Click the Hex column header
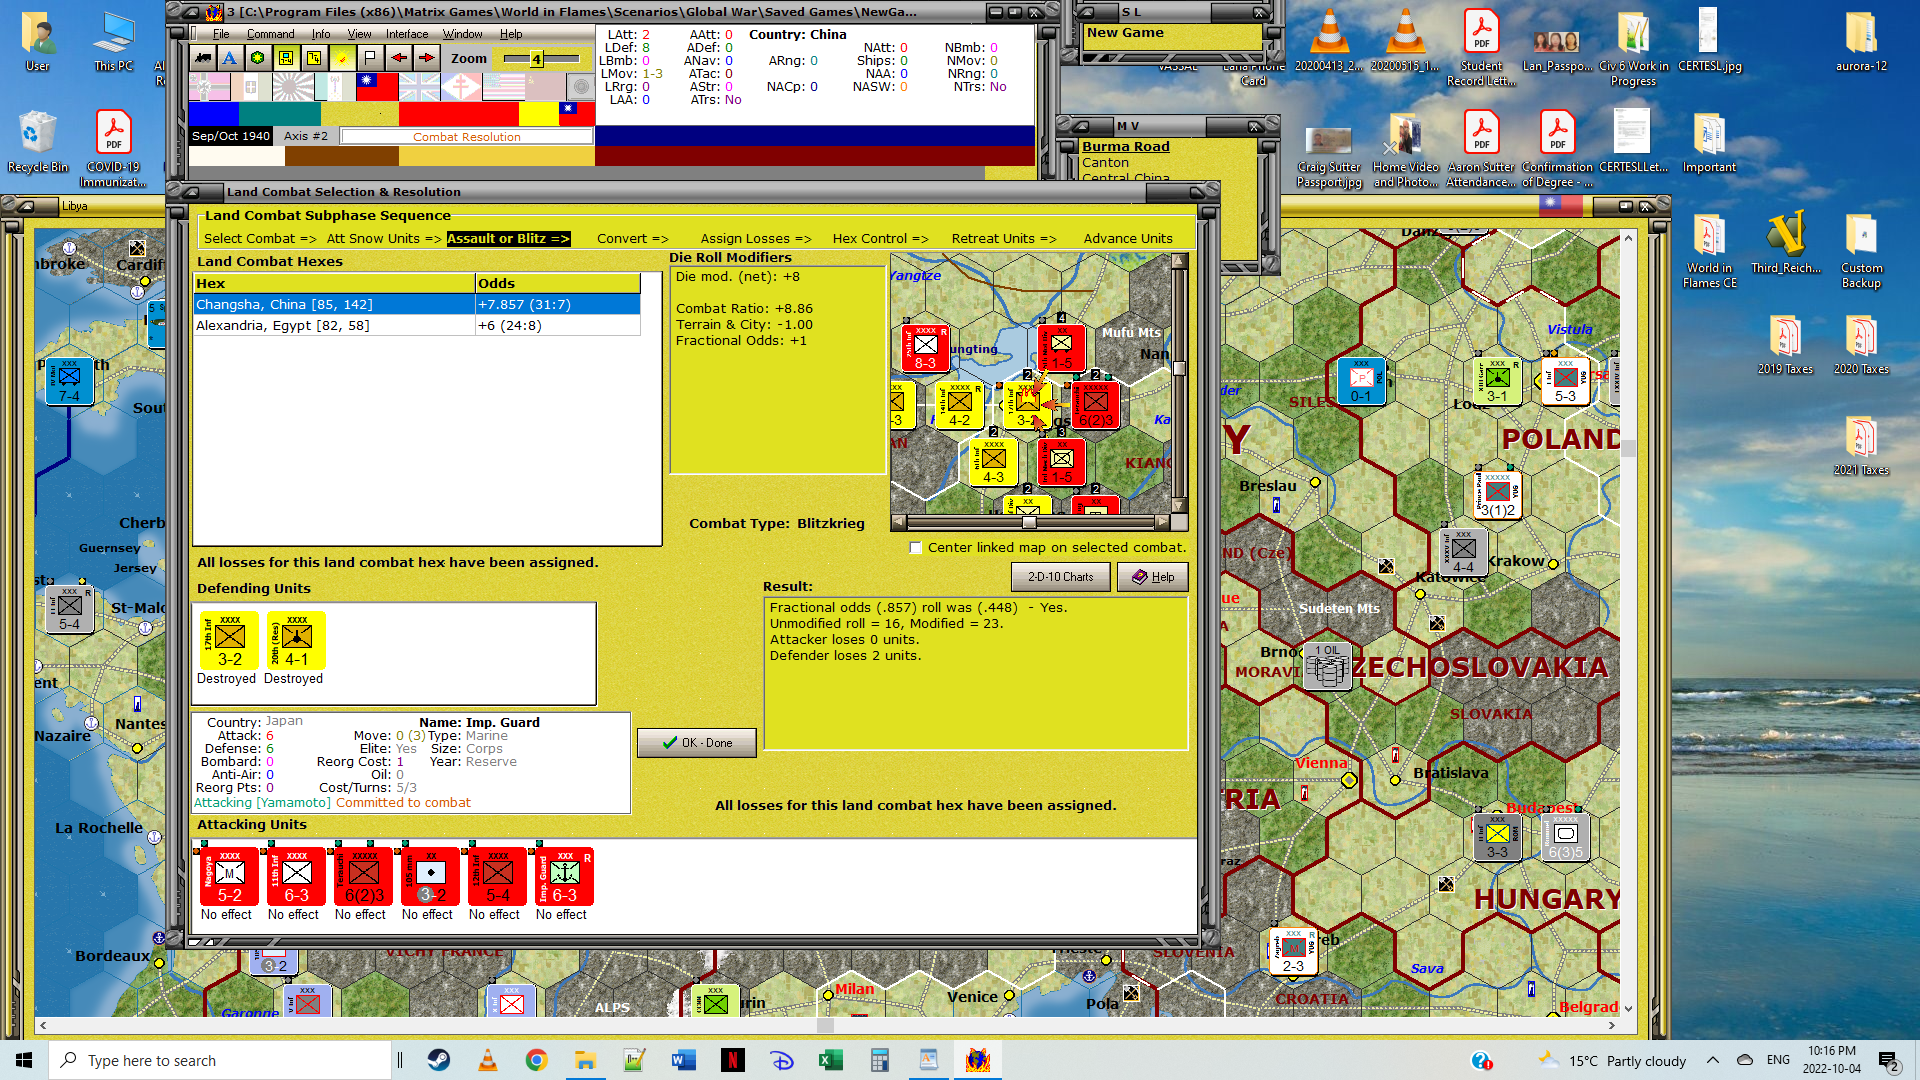The width and height of the screenshot is (1920, 1080). (x=334, y=283)
